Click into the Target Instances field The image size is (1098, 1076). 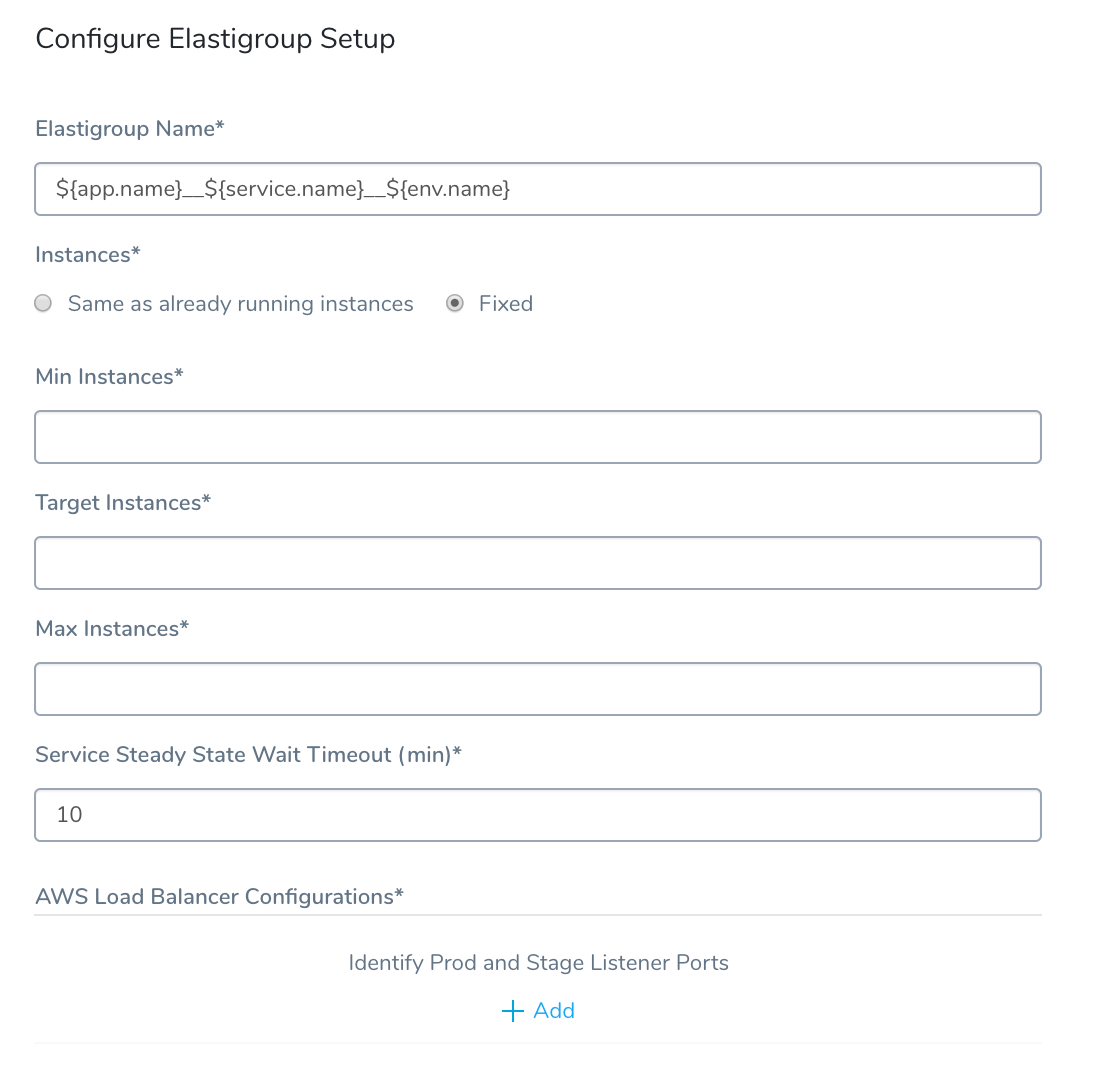click(x=538, y=563)
